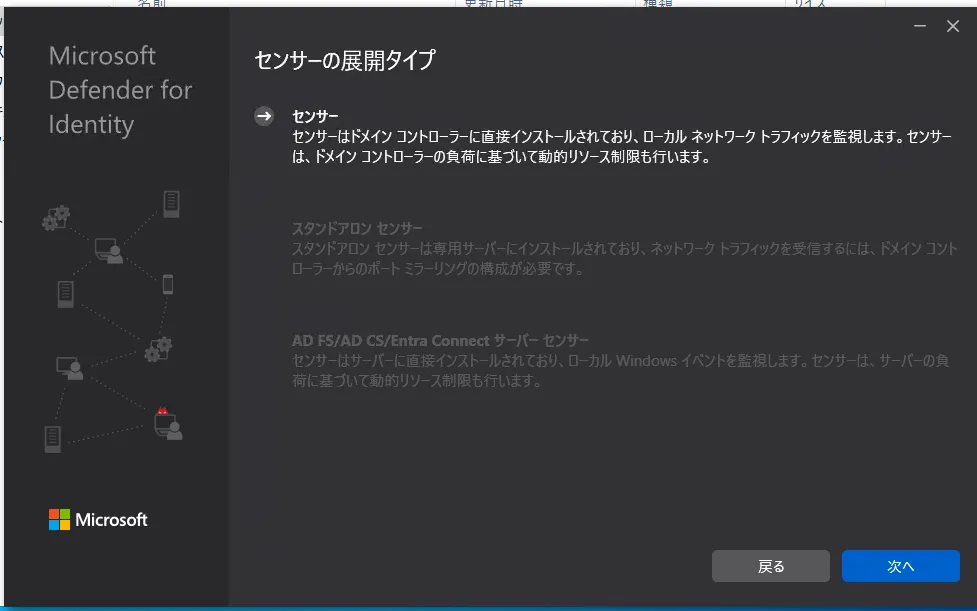The width and height of the screenshot is (977, 611).
Task: Click the smartphone icon in the illustration
Action: tap(167, 285)
